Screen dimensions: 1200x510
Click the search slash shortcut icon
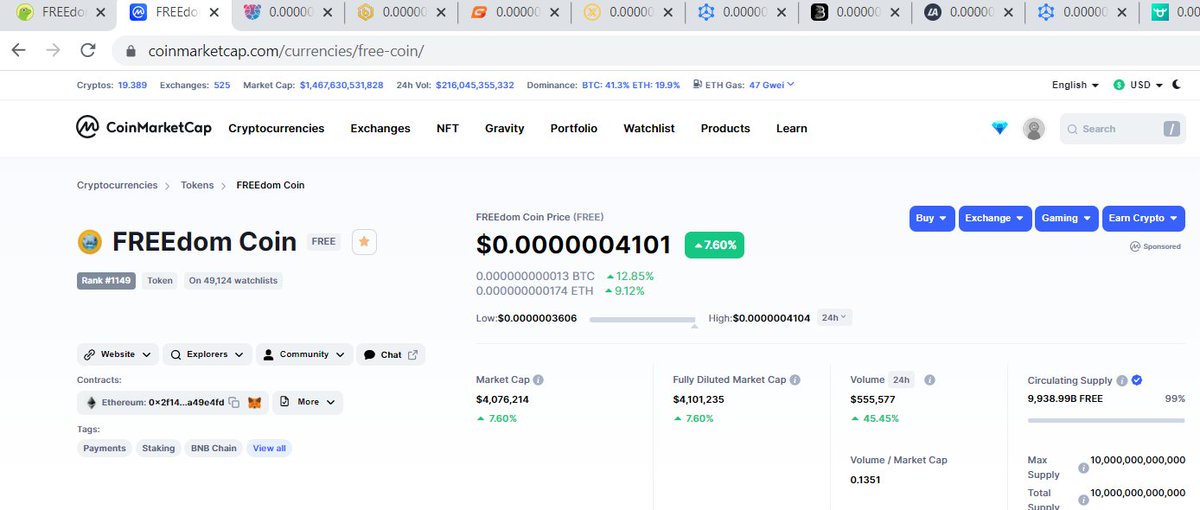pos(1171,129)
